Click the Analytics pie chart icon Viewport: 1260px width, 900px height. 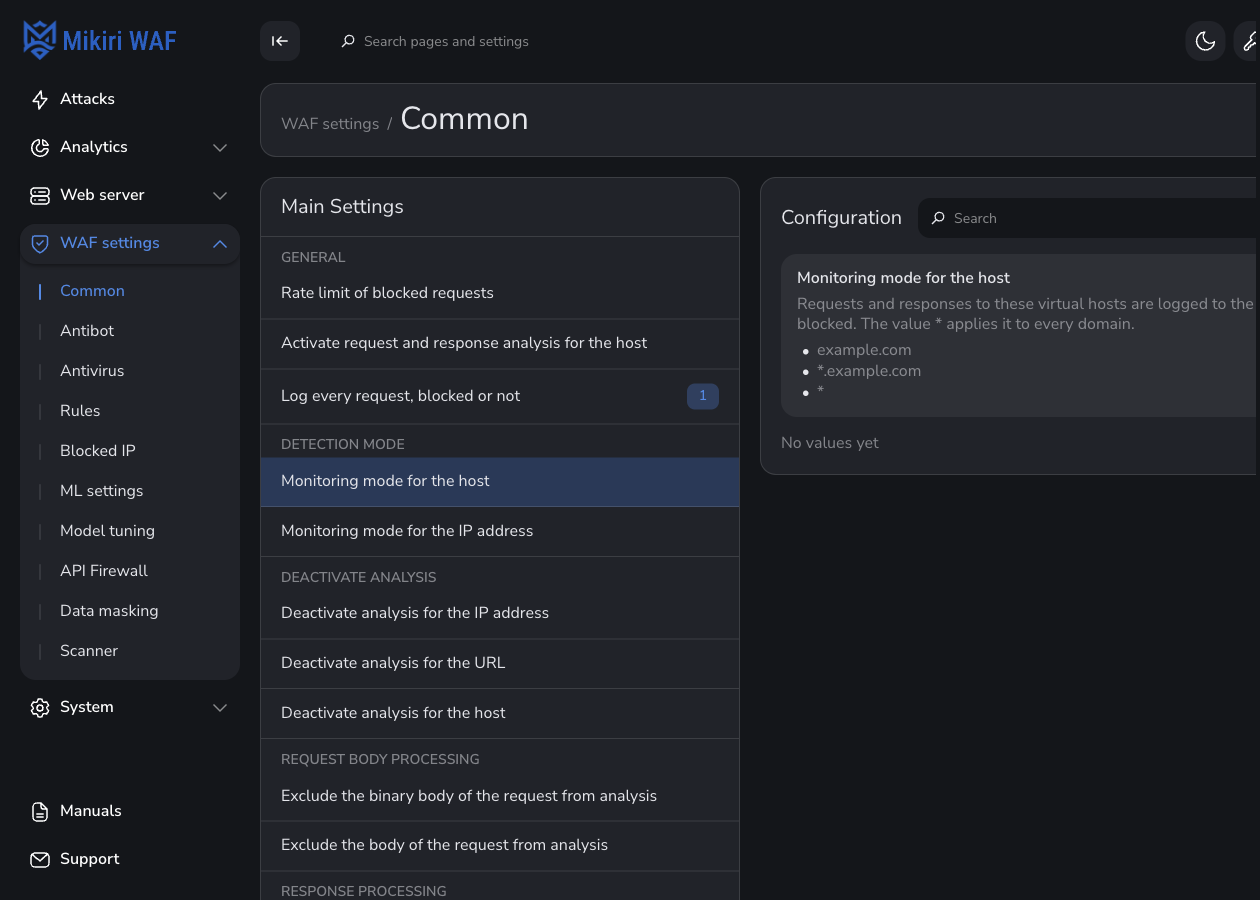[x=40, y=147]
